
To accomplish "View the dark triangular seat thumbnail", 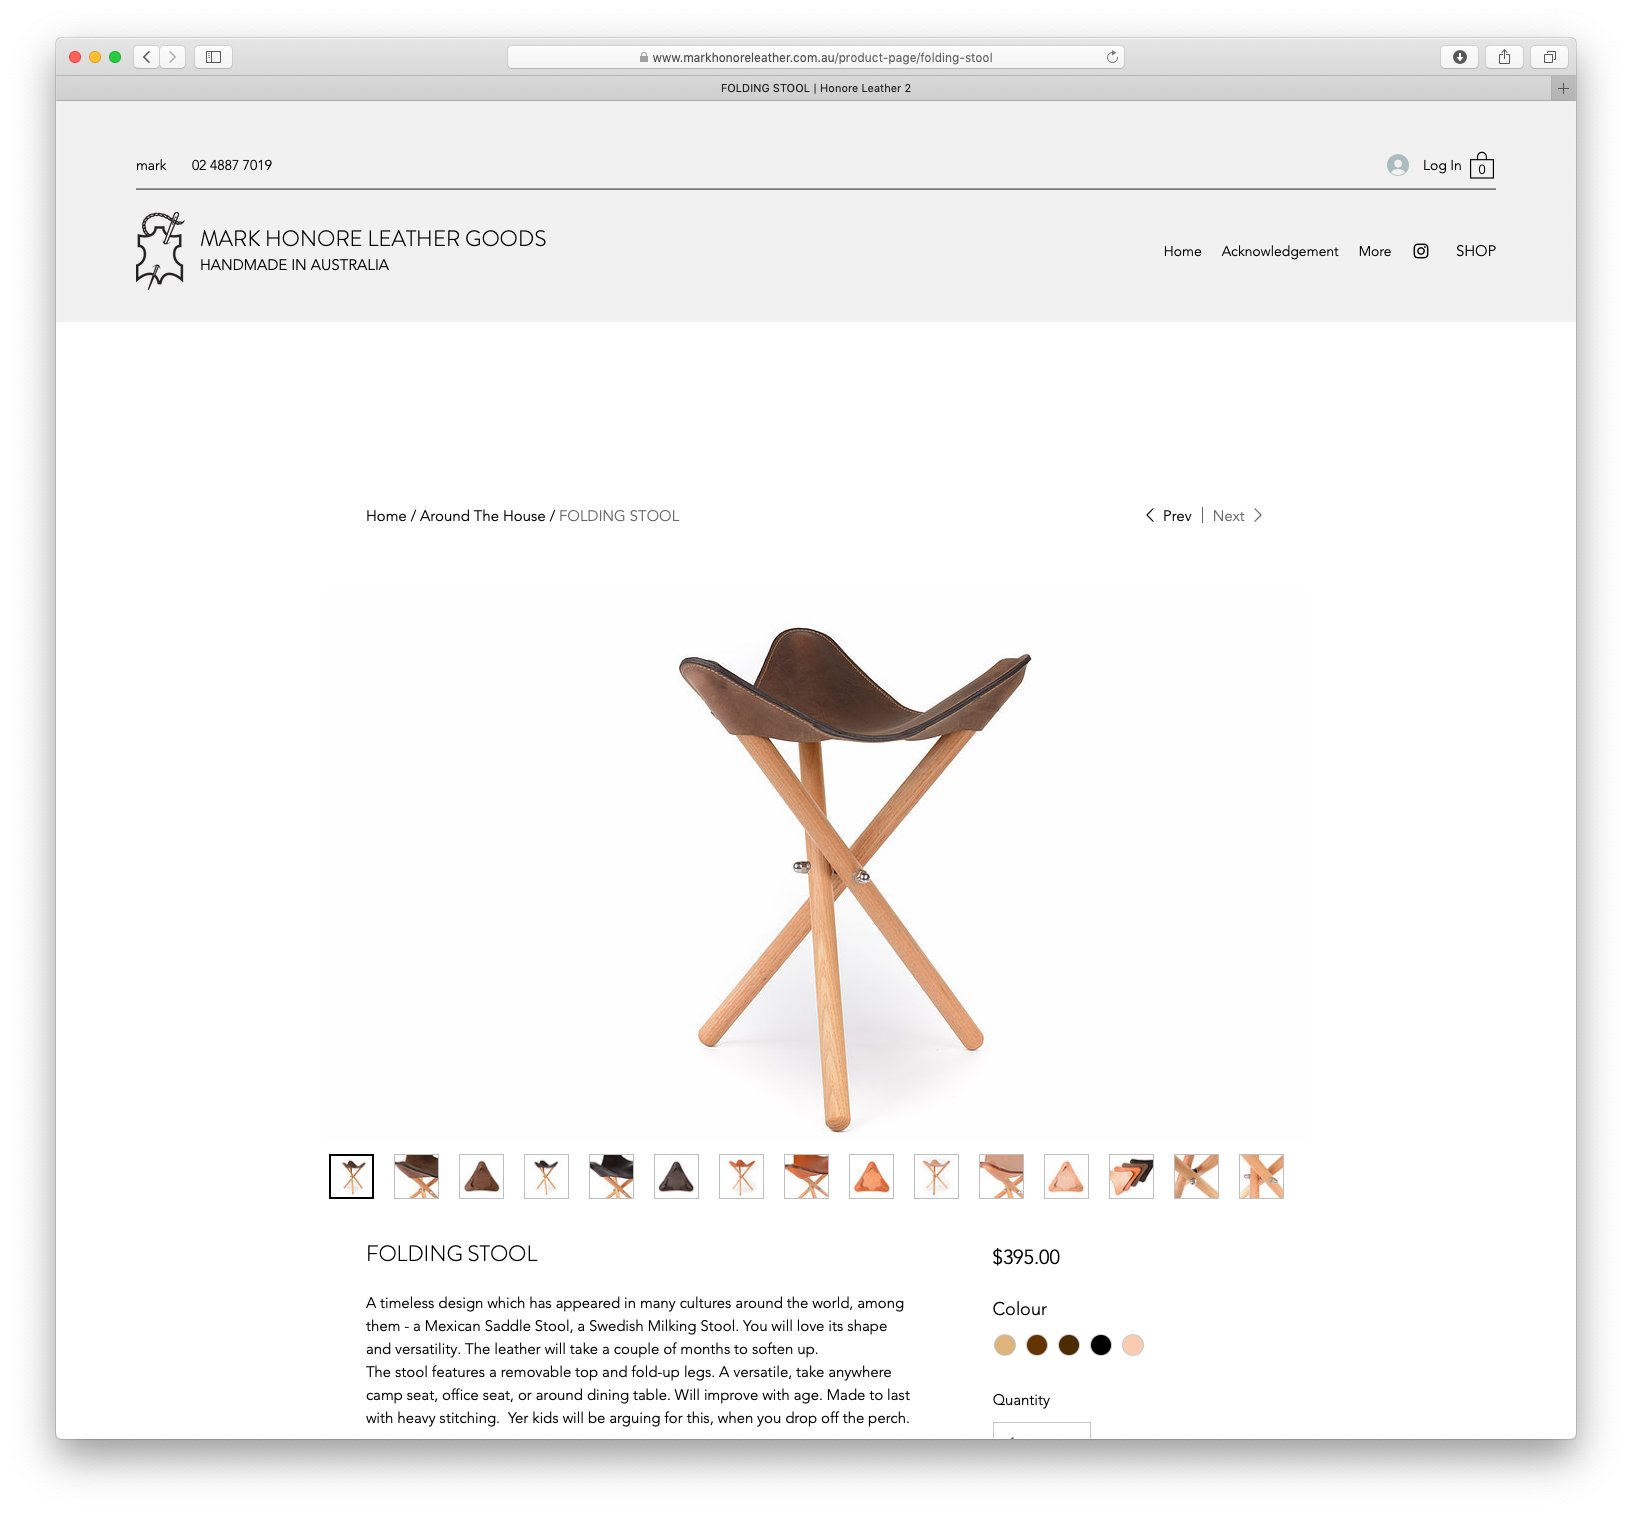I will click(677, 1177).
